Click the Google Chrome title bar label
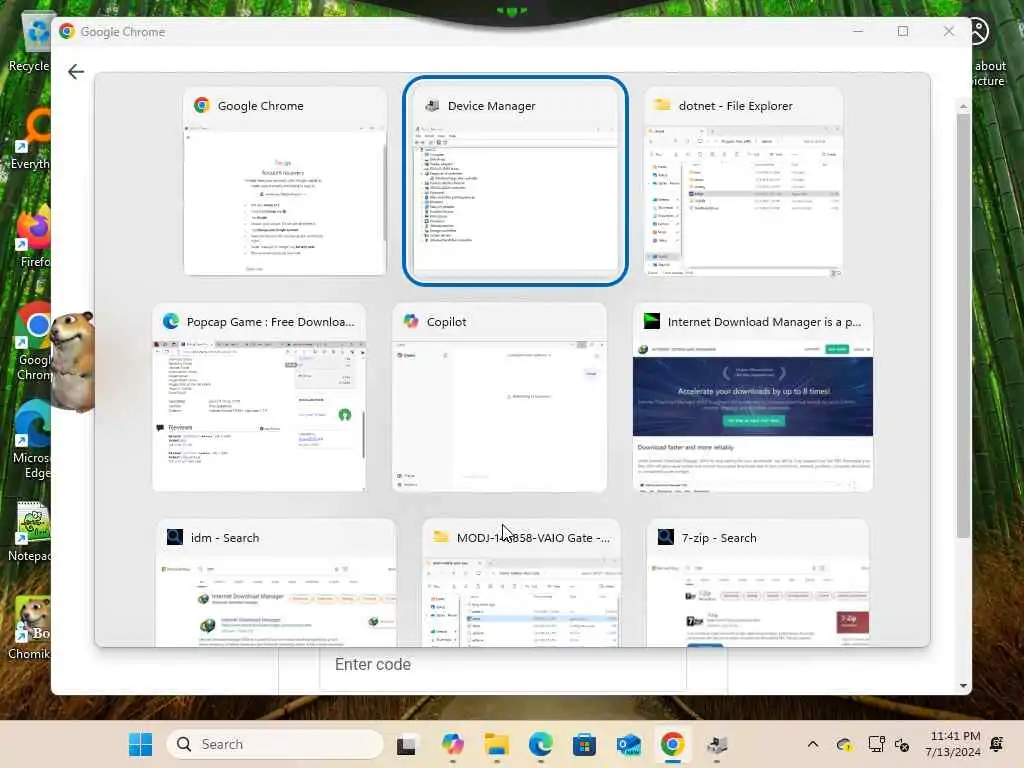1024x768 pixels. point(122,31)
